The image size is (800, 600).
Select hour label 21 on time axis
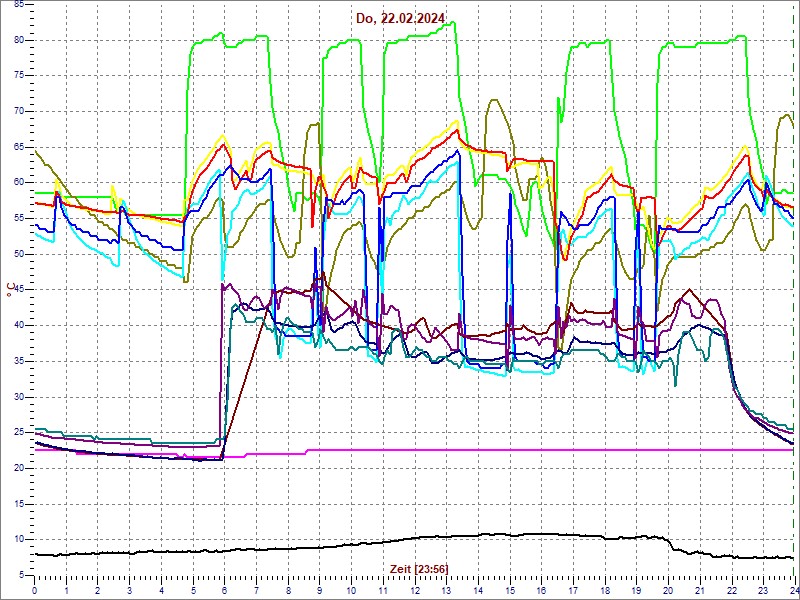point(700,590)
